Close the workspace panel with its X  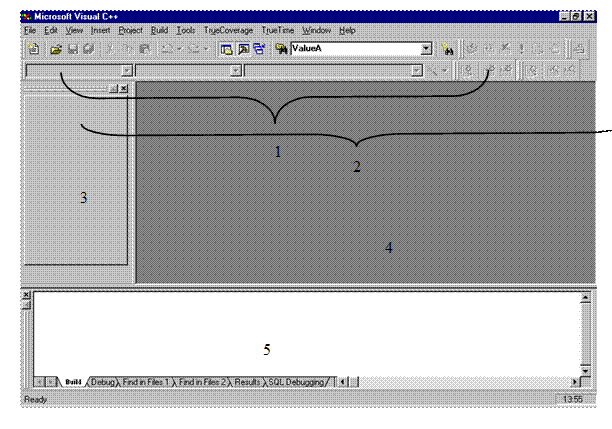(123, 89)
